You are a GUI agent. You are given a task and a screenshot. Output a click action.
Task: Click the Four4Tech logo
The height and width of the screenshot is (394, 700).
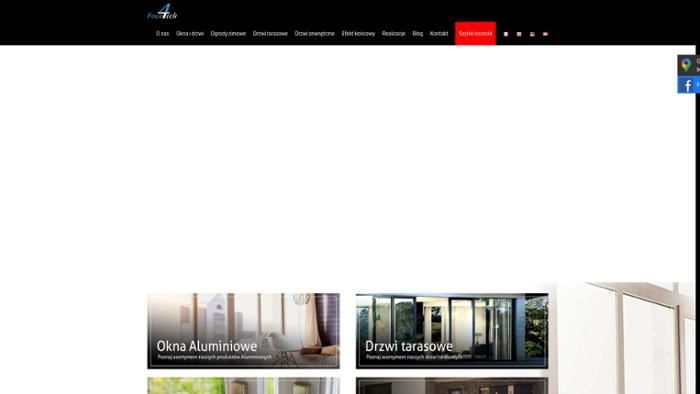(x=162, y=12)
